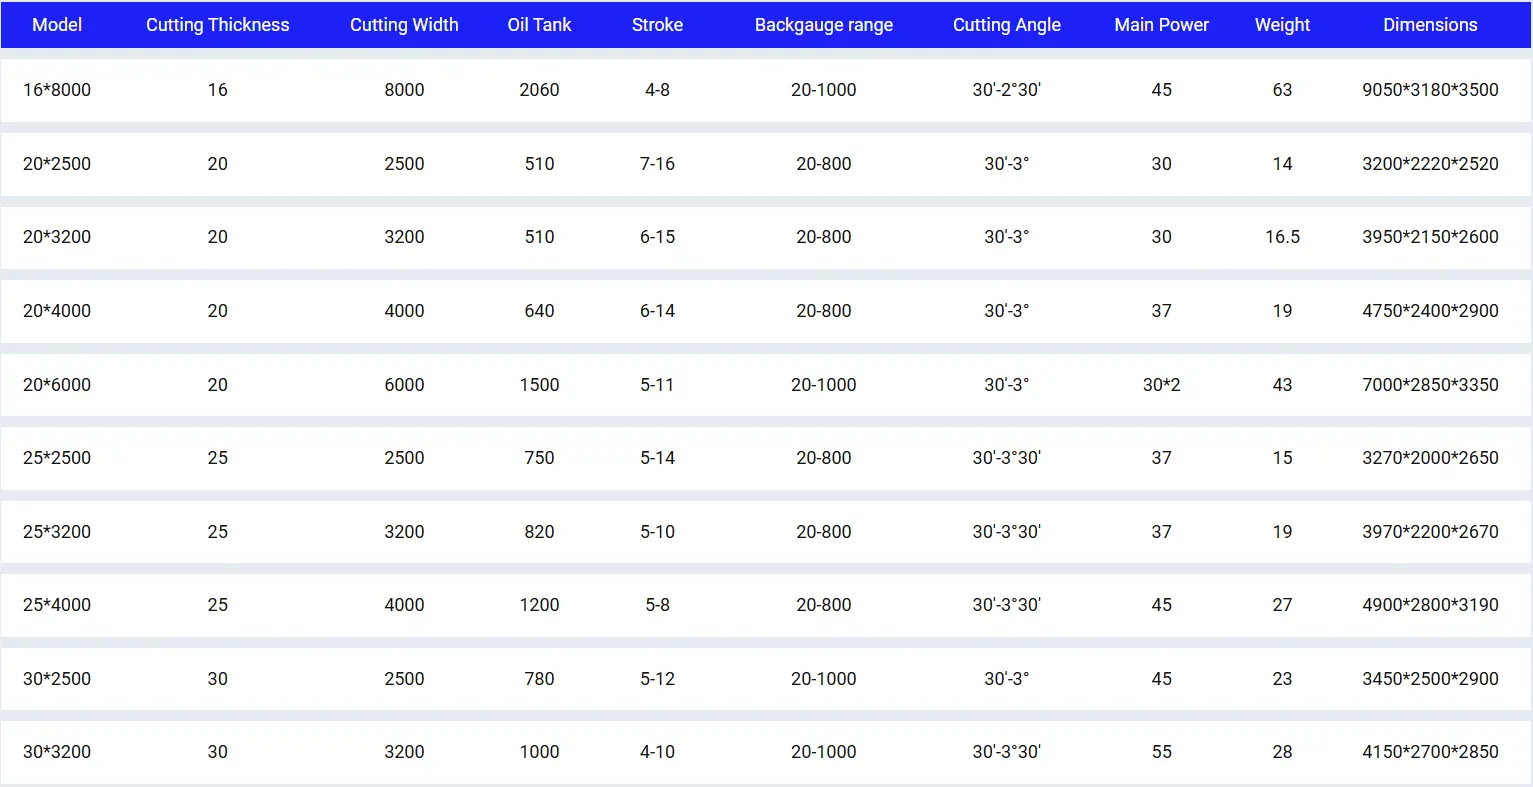The height and width of the screenshot is (787, 1533).
Task: Select the model 20*2500 cell
Action: click(57, 164)
